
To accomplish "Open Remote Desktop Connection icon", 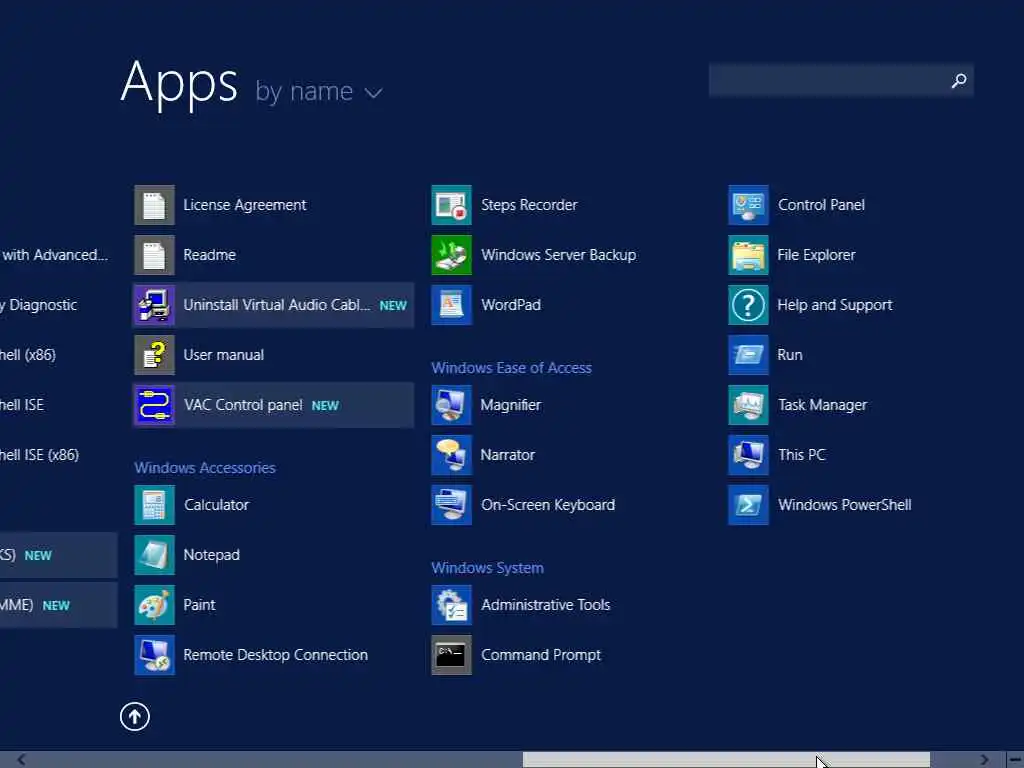I will click(x=154, y=655).
